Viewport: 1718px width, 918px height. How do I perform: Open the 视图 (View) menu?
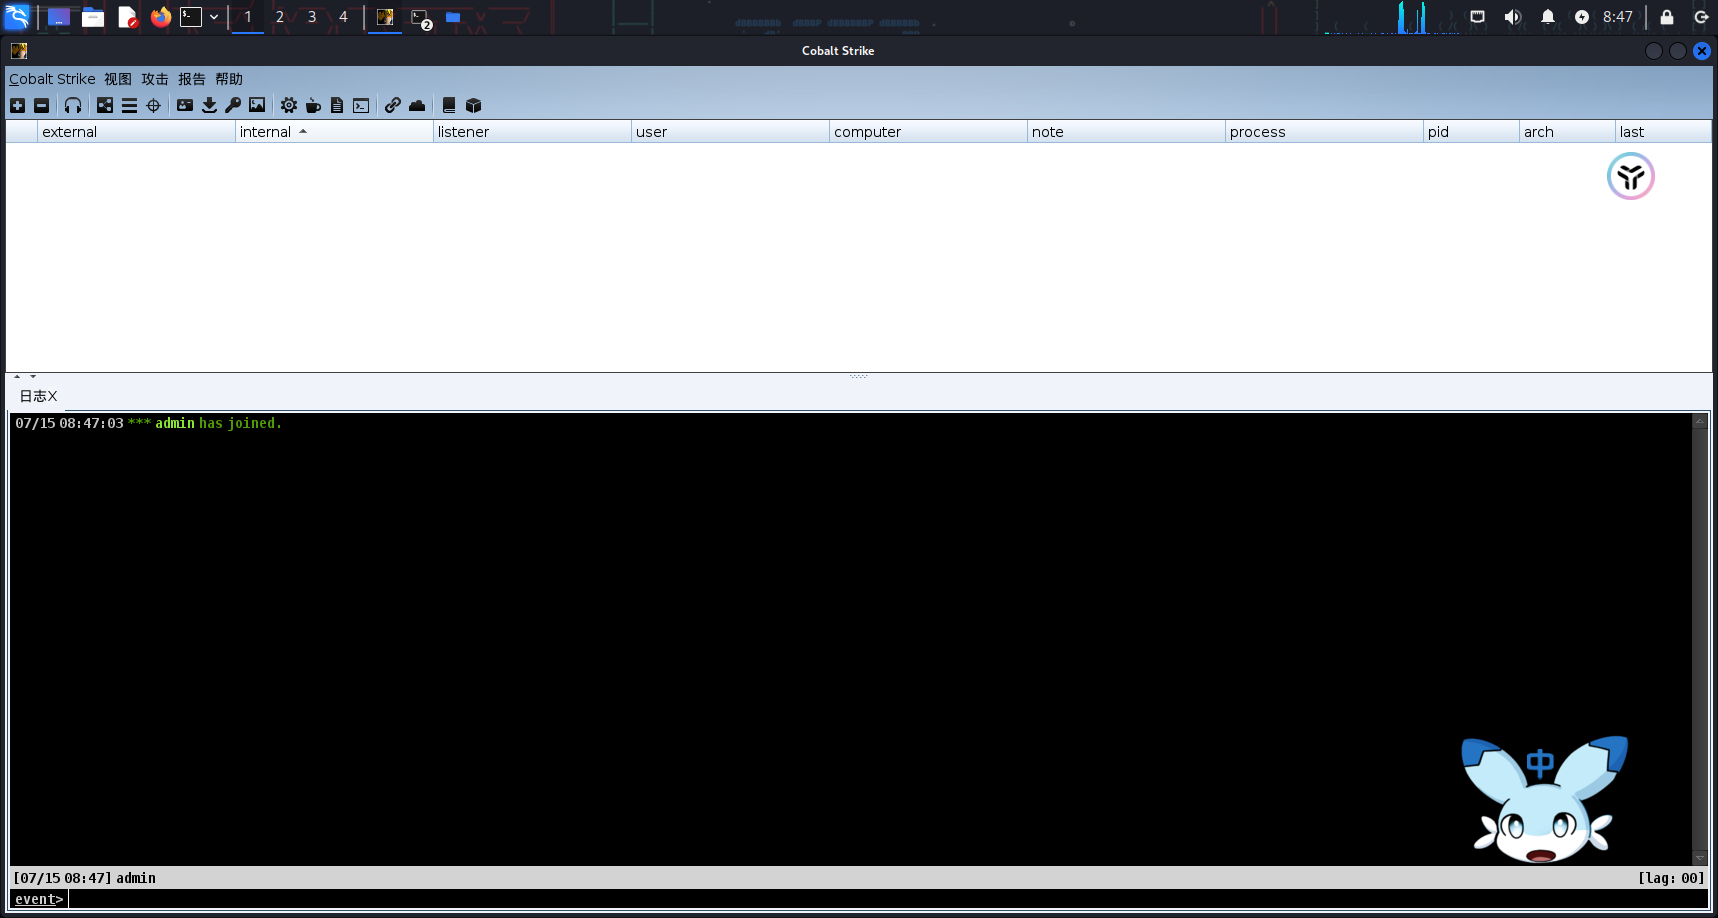[x=118, y=79]
